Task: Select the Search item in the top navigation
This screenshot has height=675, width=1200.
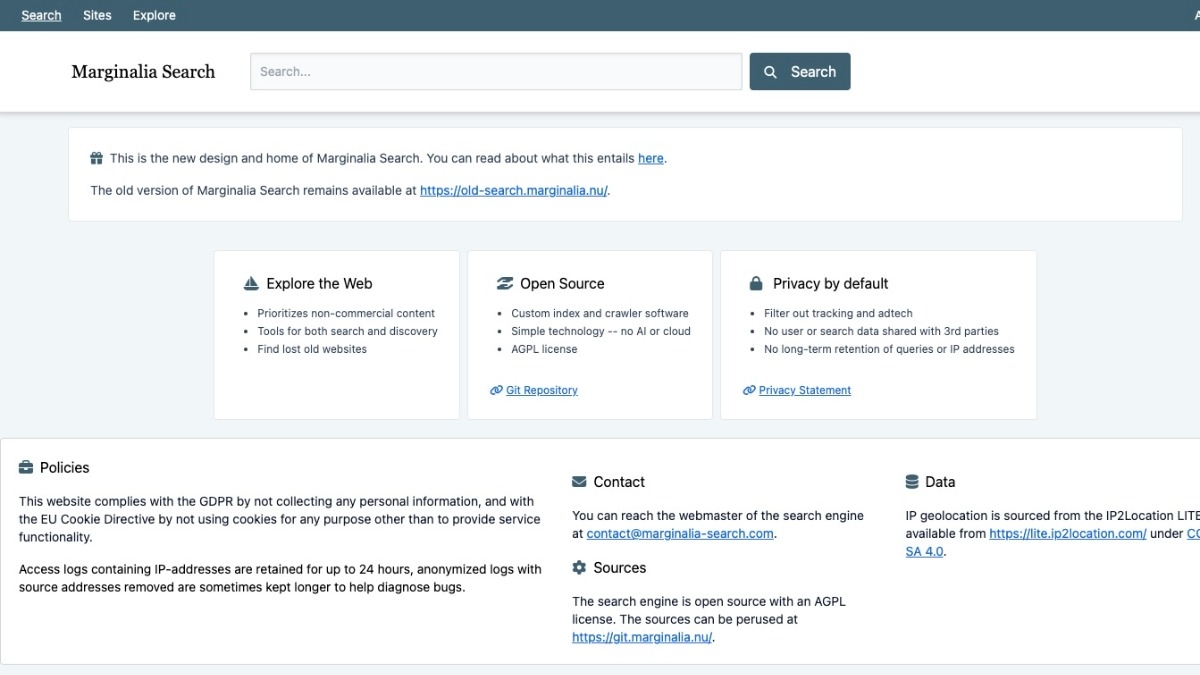Action: [x=41, y=15]
